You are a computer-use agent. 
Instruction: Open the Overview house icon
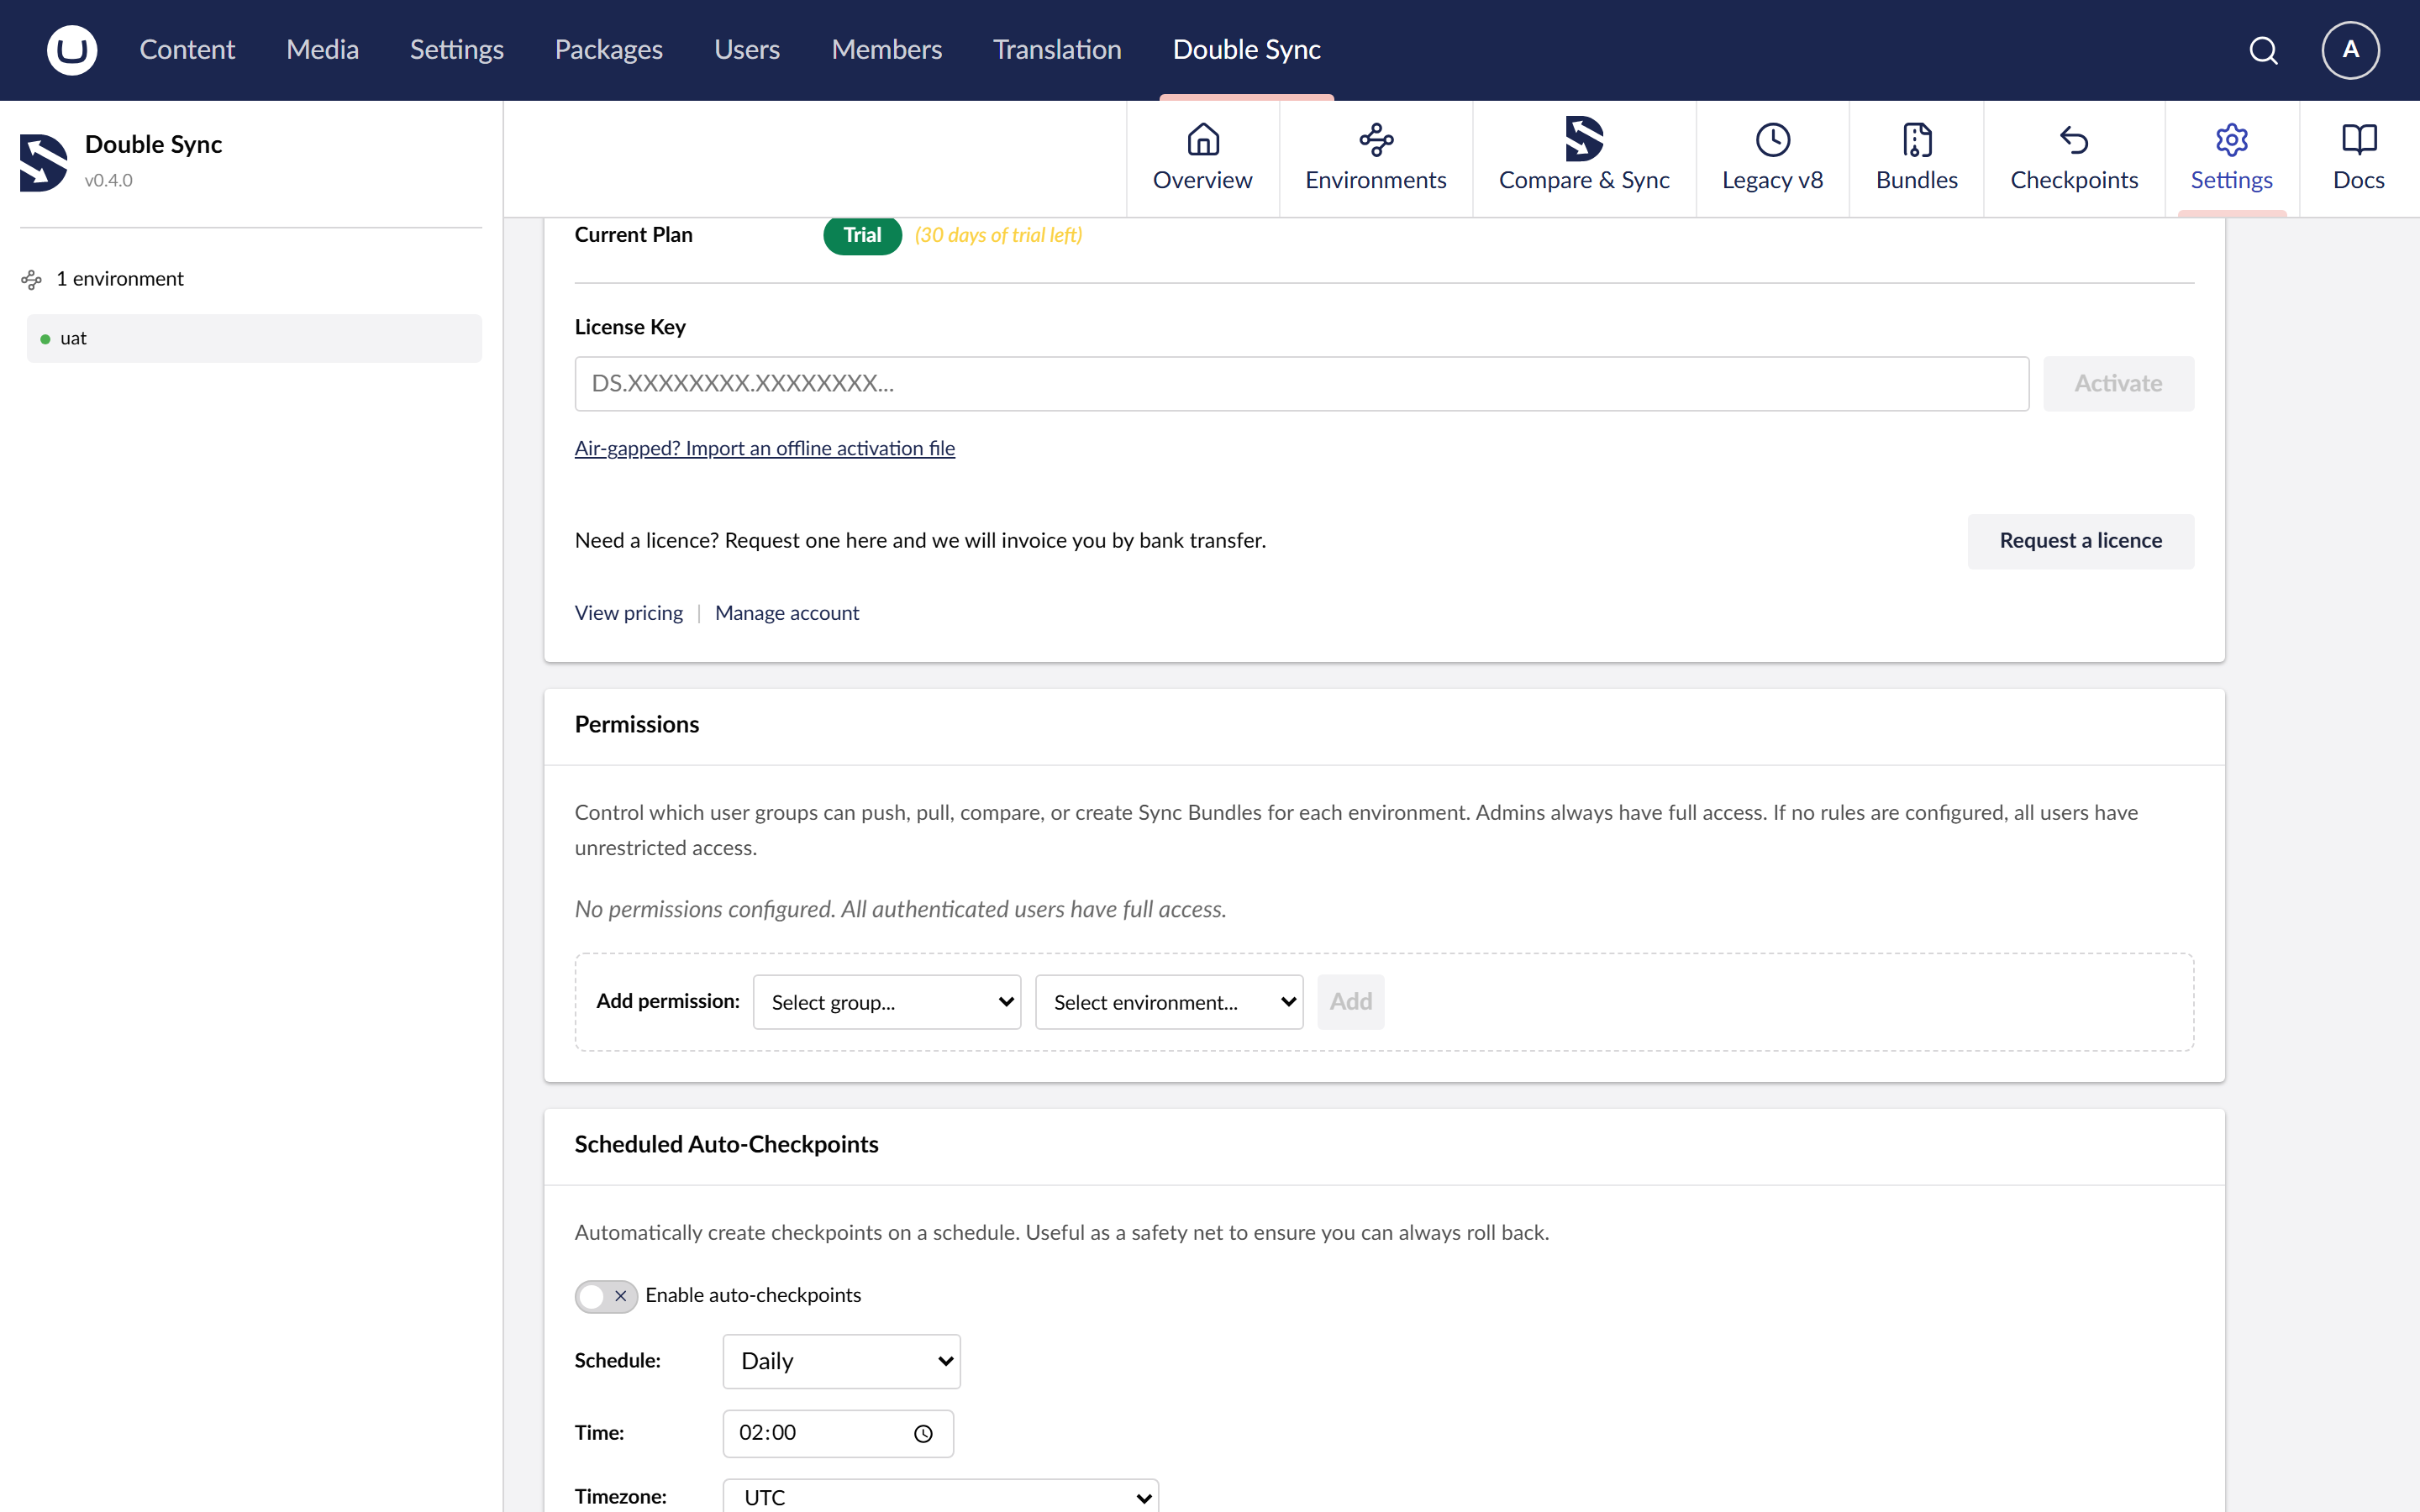pyautogui.click(x=1203, y=140)
